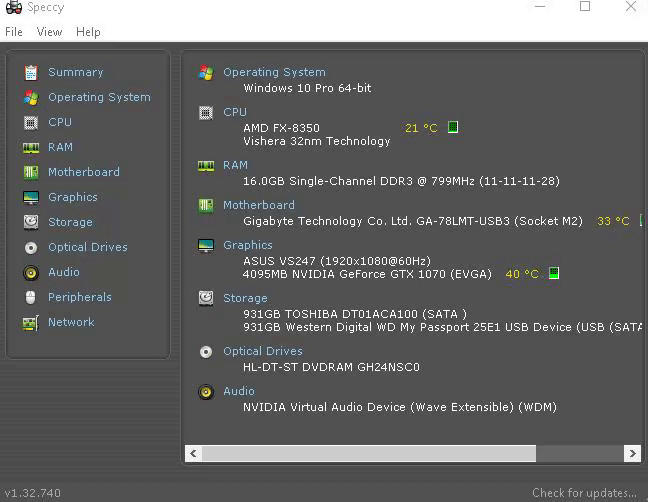This screenshot has width=648, height=502.
Task: Click the Storage heading link in main panel
Action: point(245,298)
